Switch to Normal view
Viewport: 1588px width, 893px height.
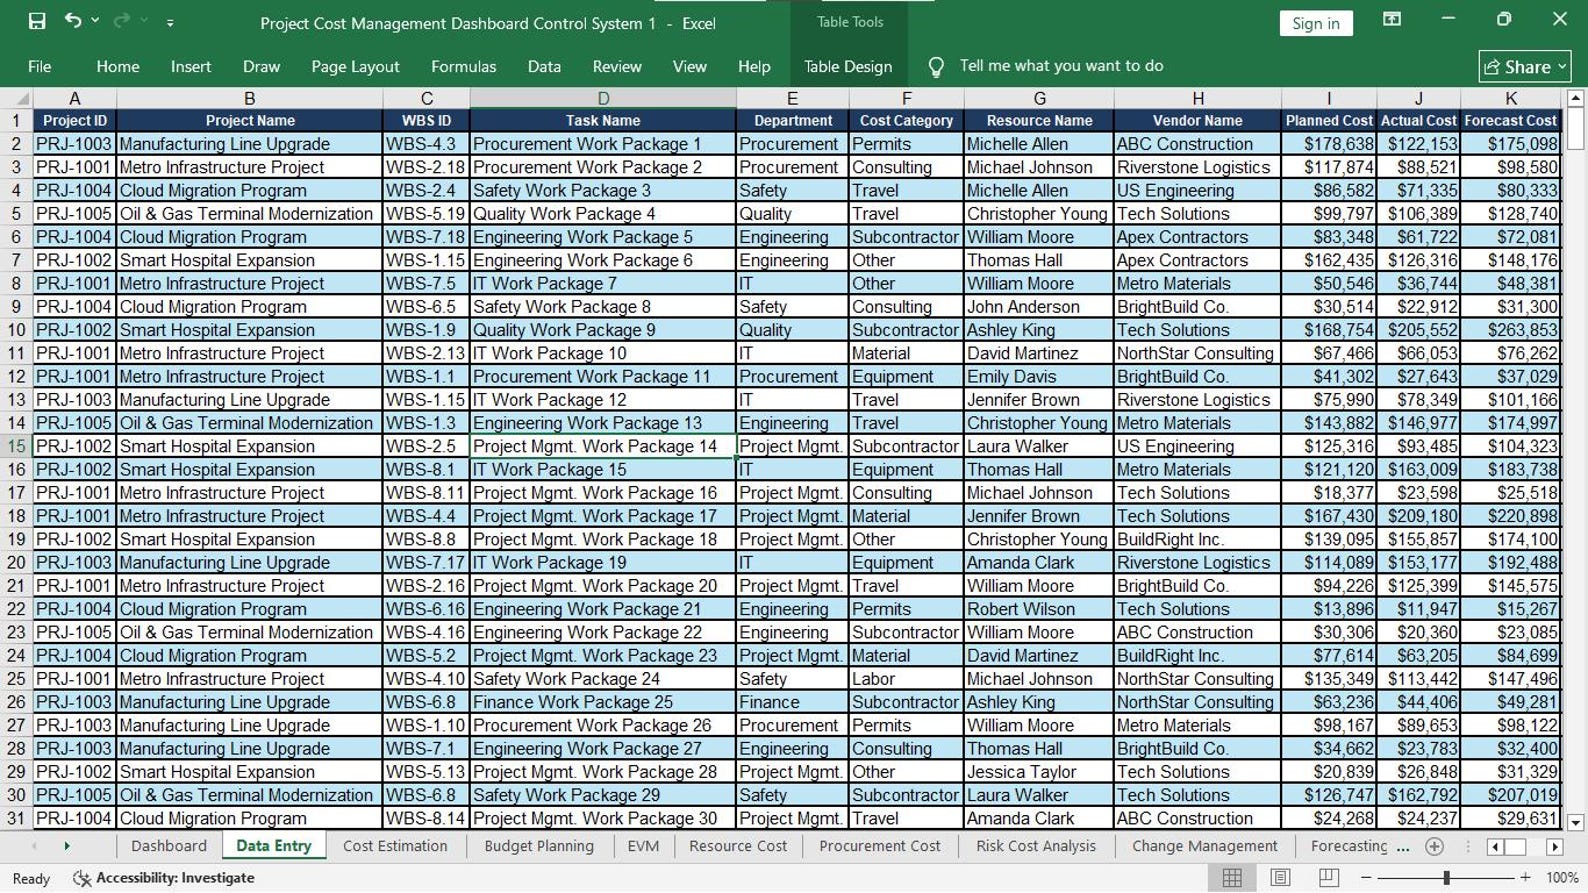pyautogui.click(x=1232, y=877)
